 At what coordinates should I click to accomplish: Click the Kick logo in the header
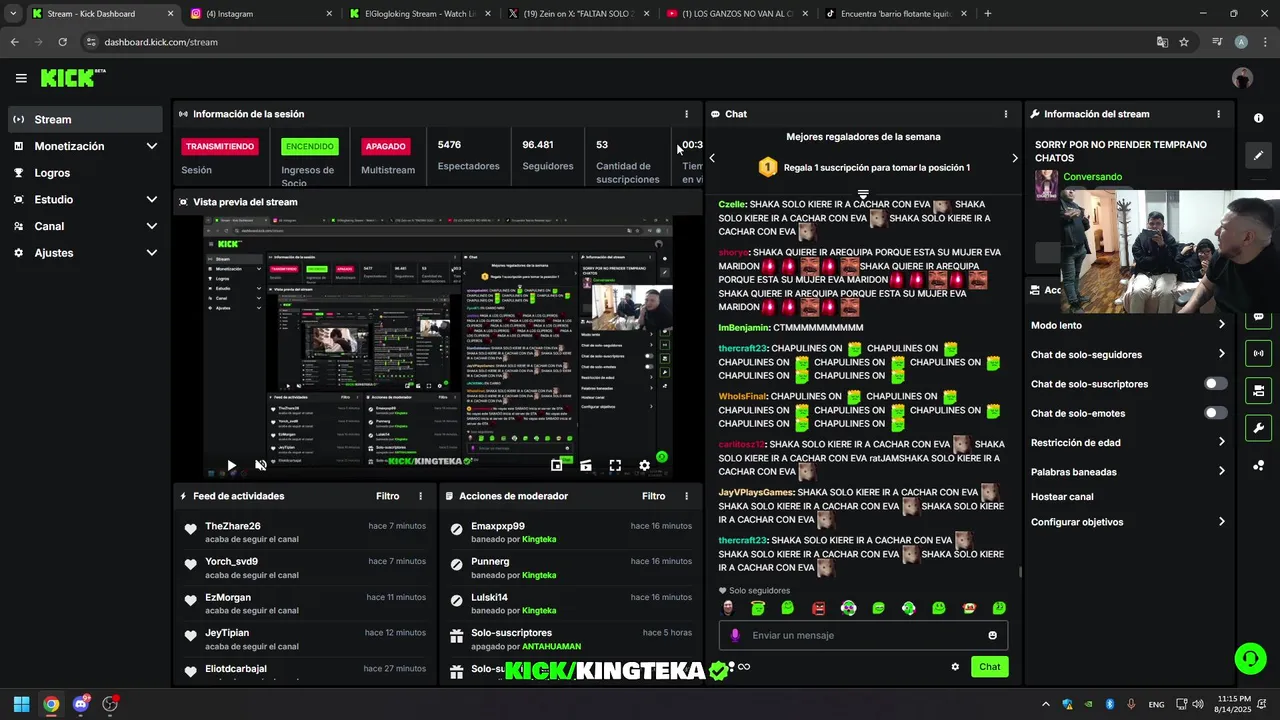point(73,78)
